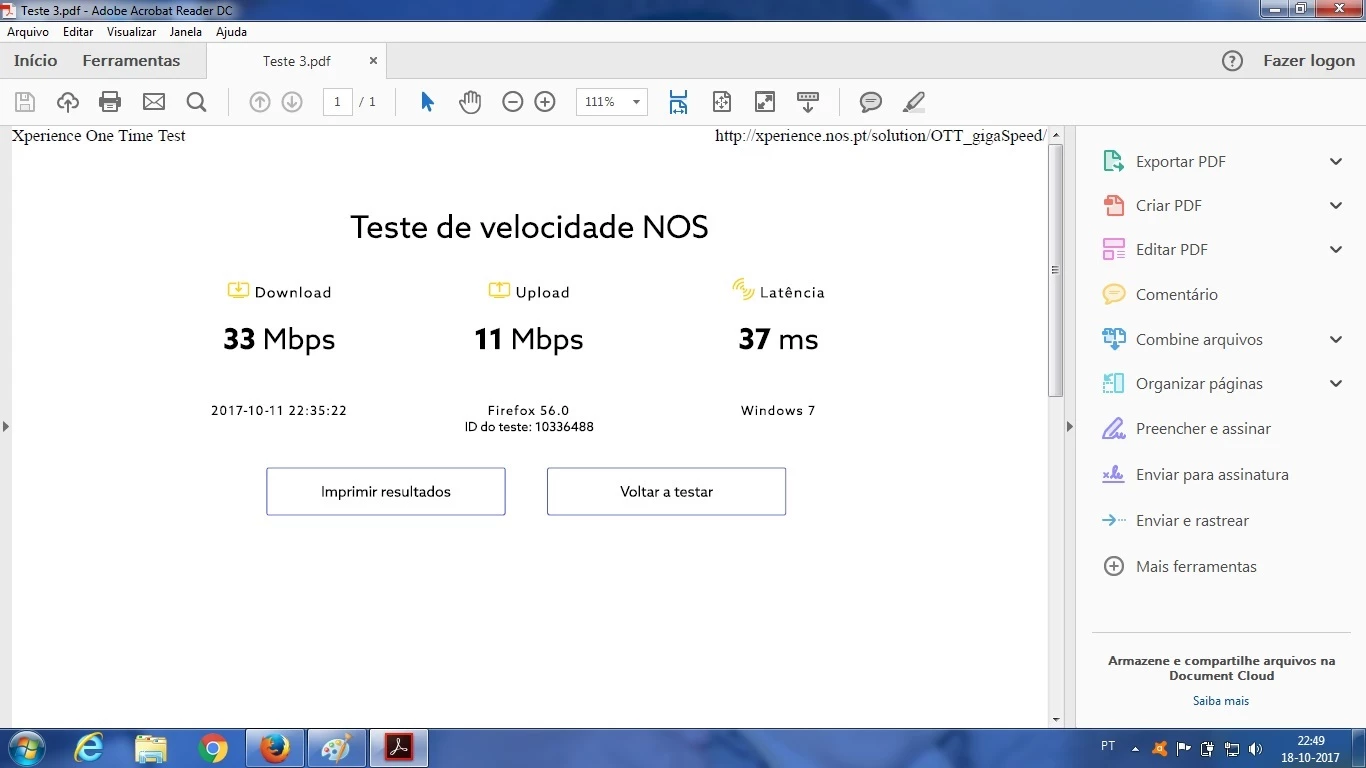1366x768 pixels.
Task: Open the Combine arquivos tool
Action: (x=1182, y=340)
